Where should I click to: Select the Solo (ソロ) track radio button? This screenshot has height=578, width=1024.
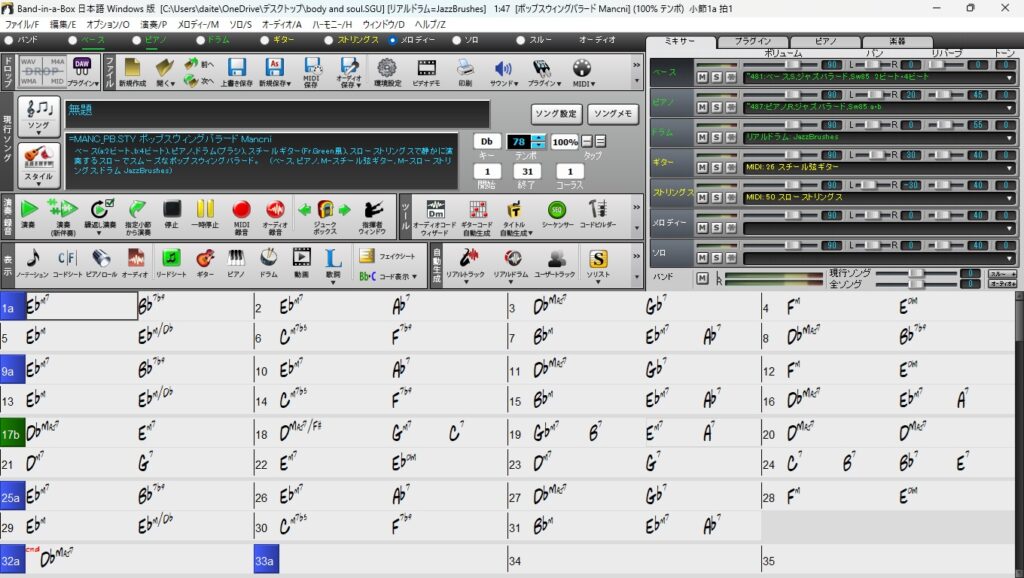point(456,40)
